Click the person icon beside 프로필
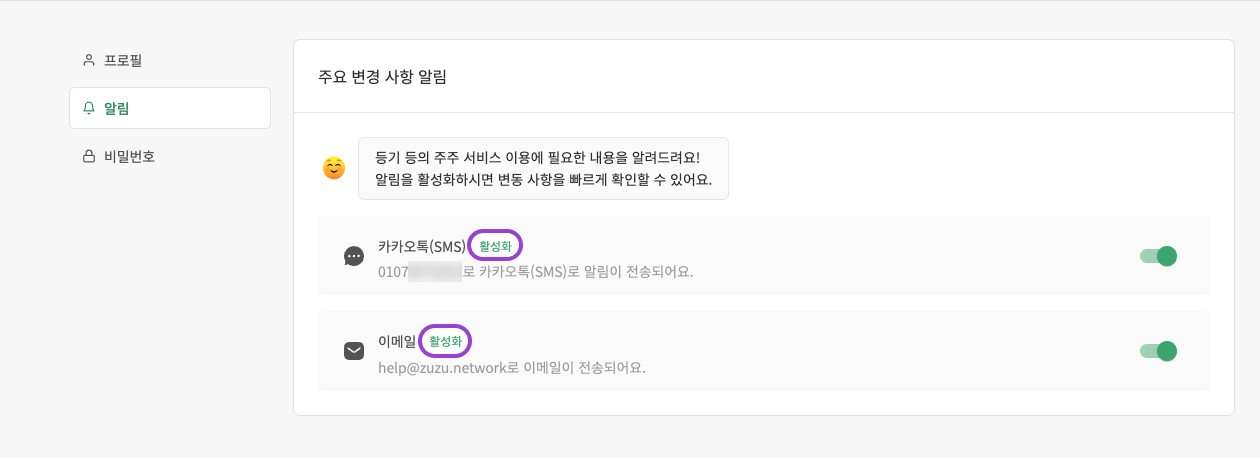 (x=89, y=60)
